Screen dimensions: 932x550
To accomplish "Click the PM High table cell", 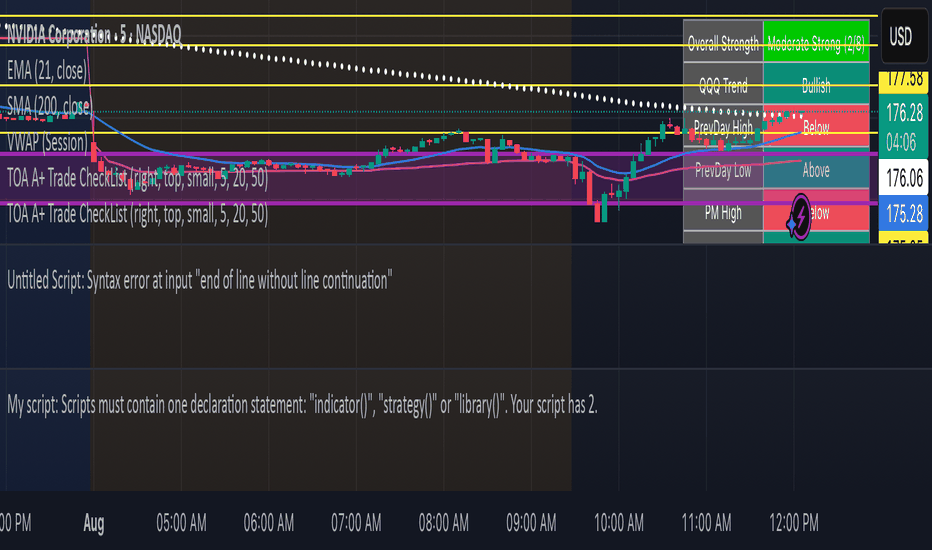I will [723, 212].
